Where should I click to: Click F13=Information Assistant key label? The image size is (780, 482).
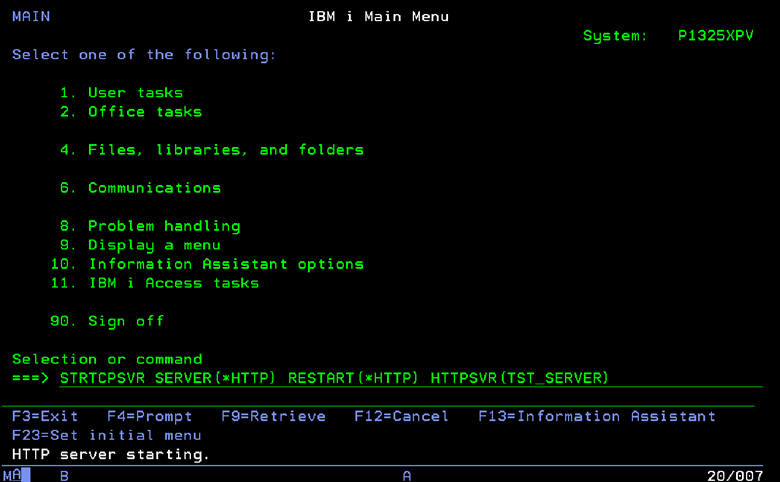point(597,416)
